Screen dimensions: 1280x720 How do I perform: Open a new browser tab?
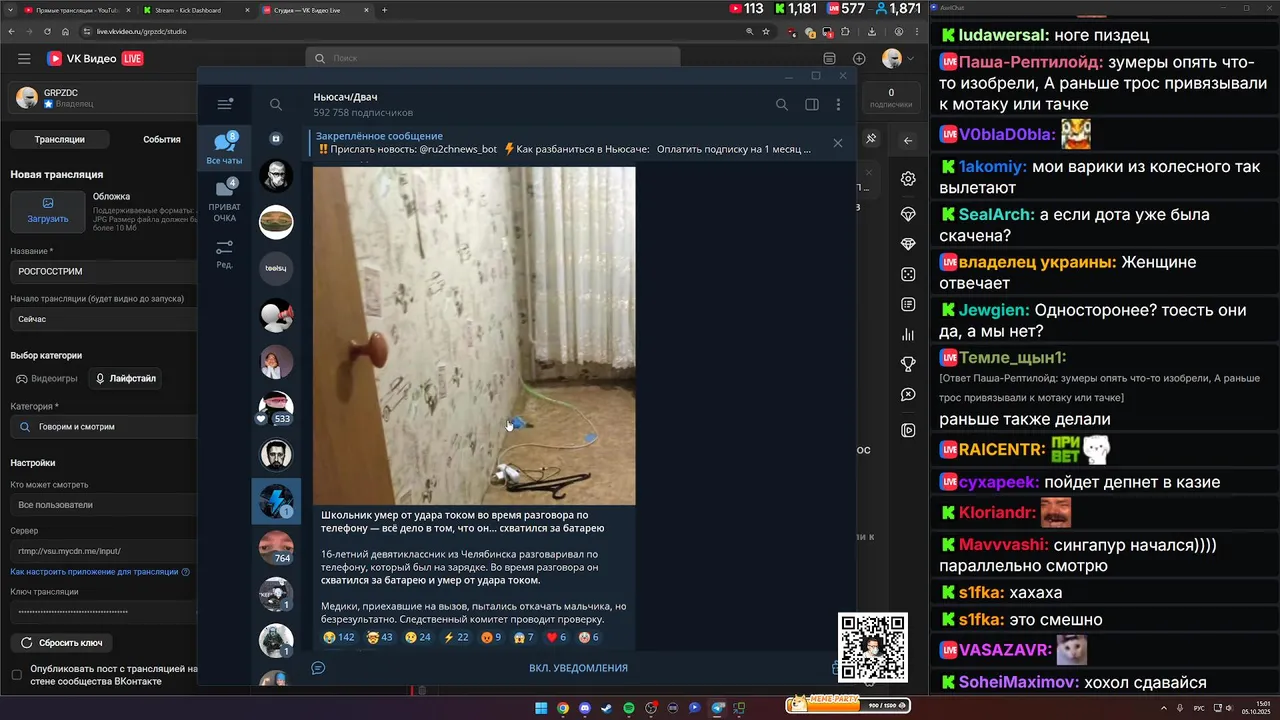tap(384, 10)
